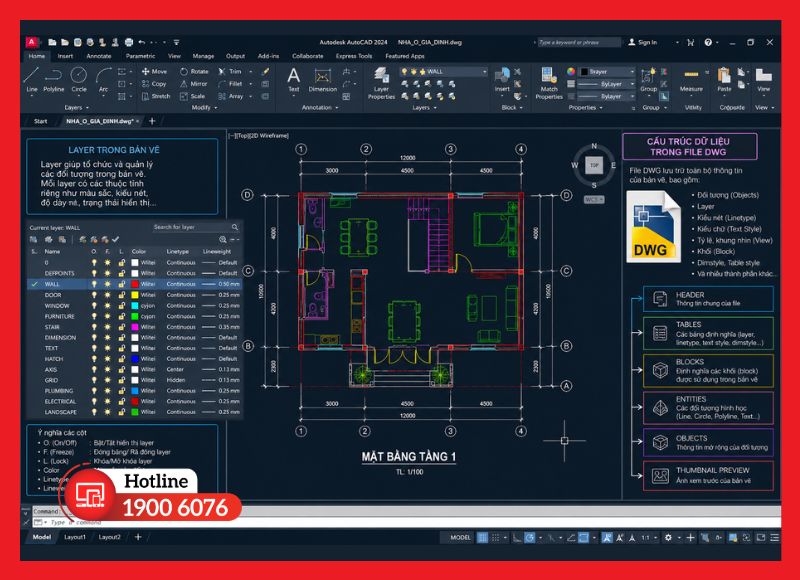
Task: Click the WCS label under ViewCube
Action: pos(594,199)
